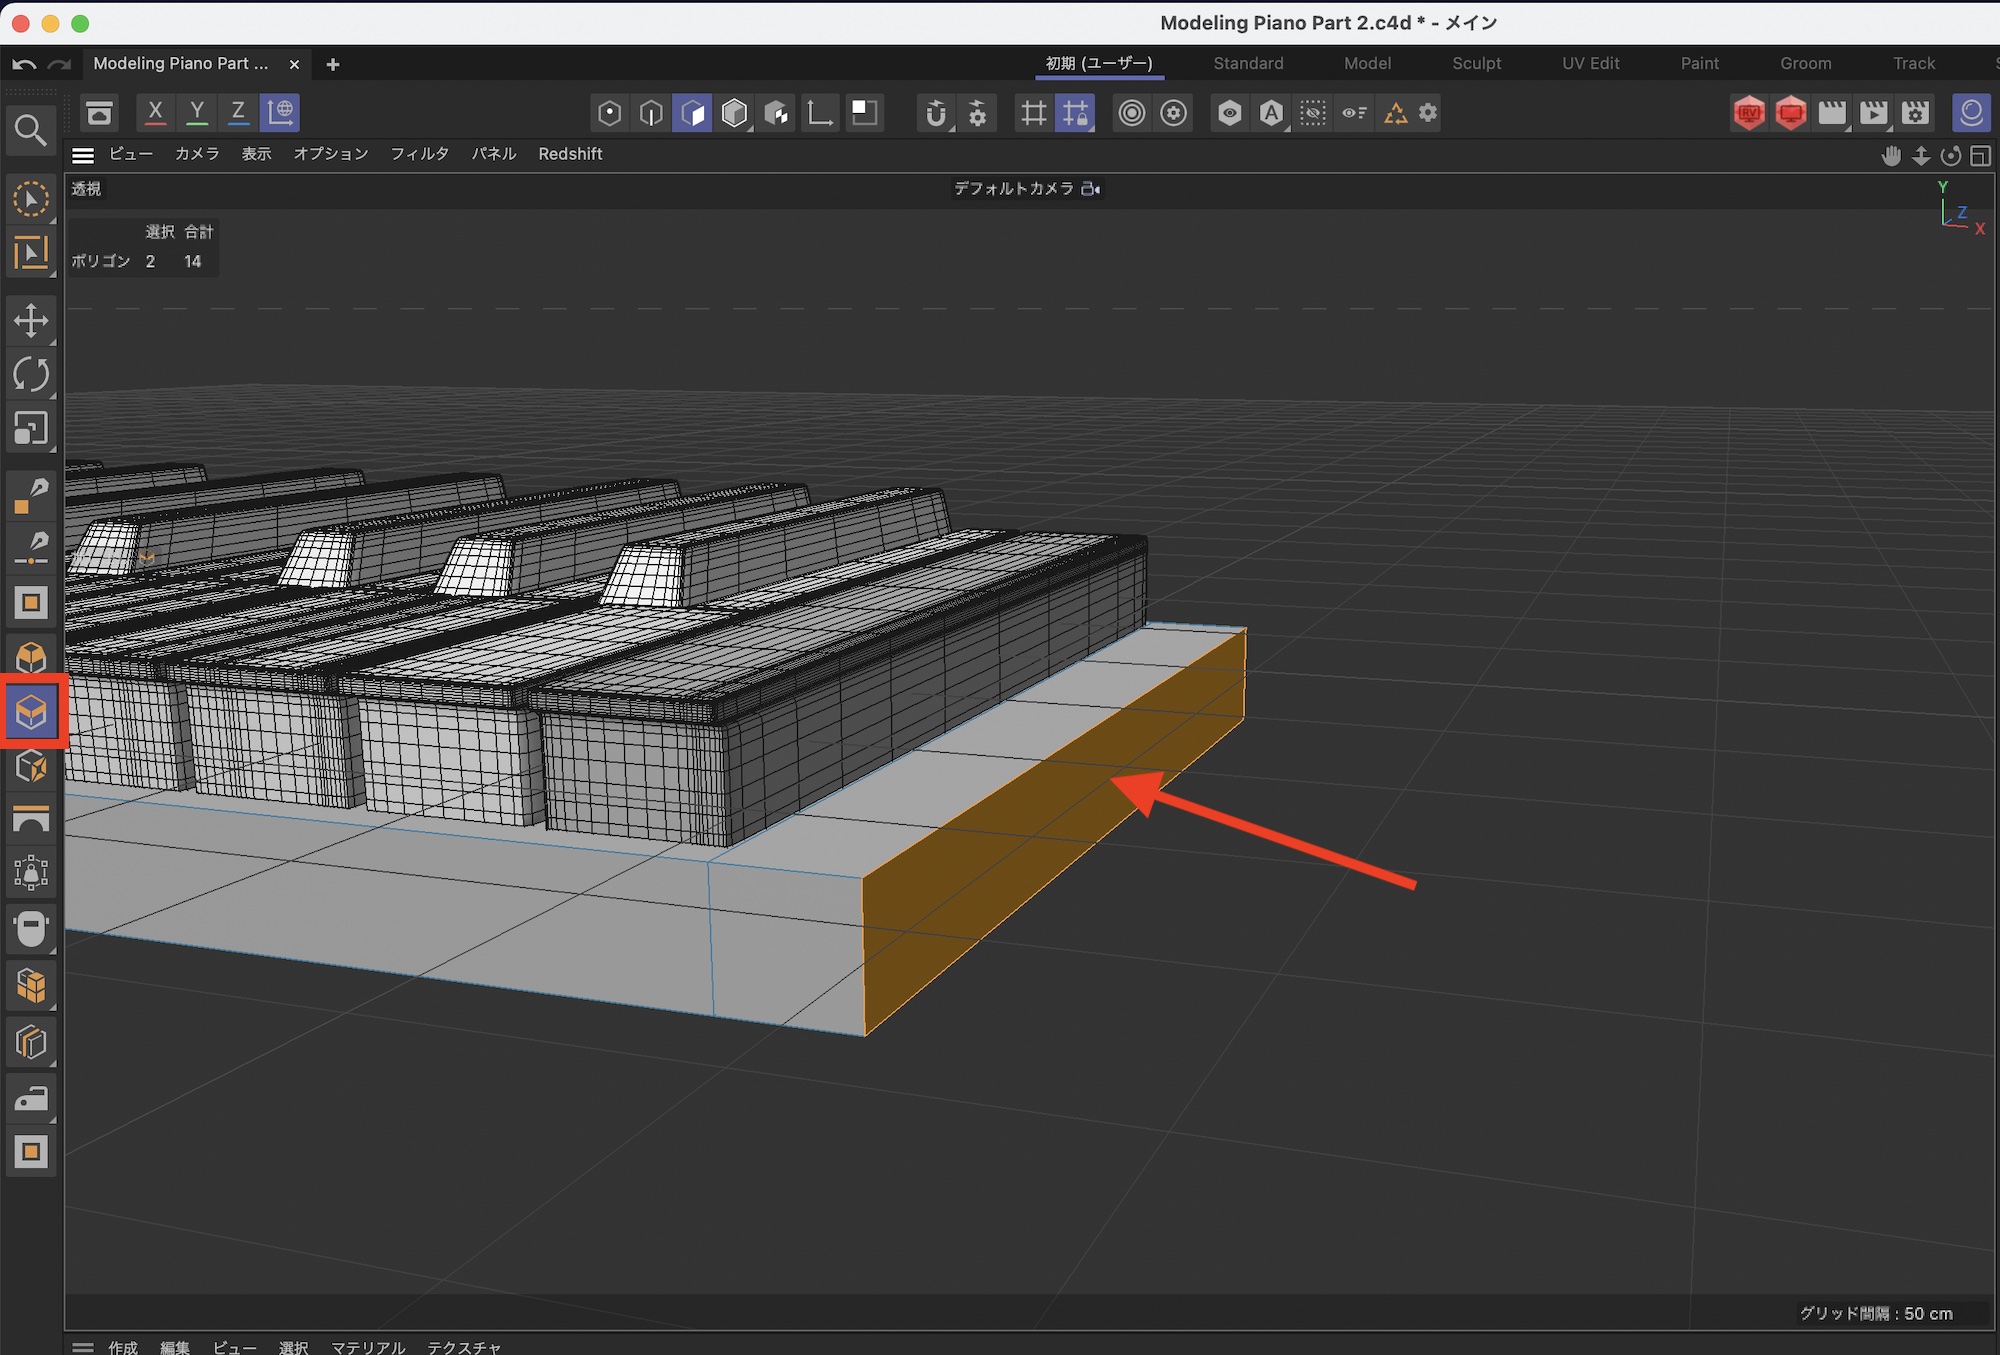The height and width of the screenshot is (1355, 2000).
Task: Click the undo arrow button
Action: [24, 64]
